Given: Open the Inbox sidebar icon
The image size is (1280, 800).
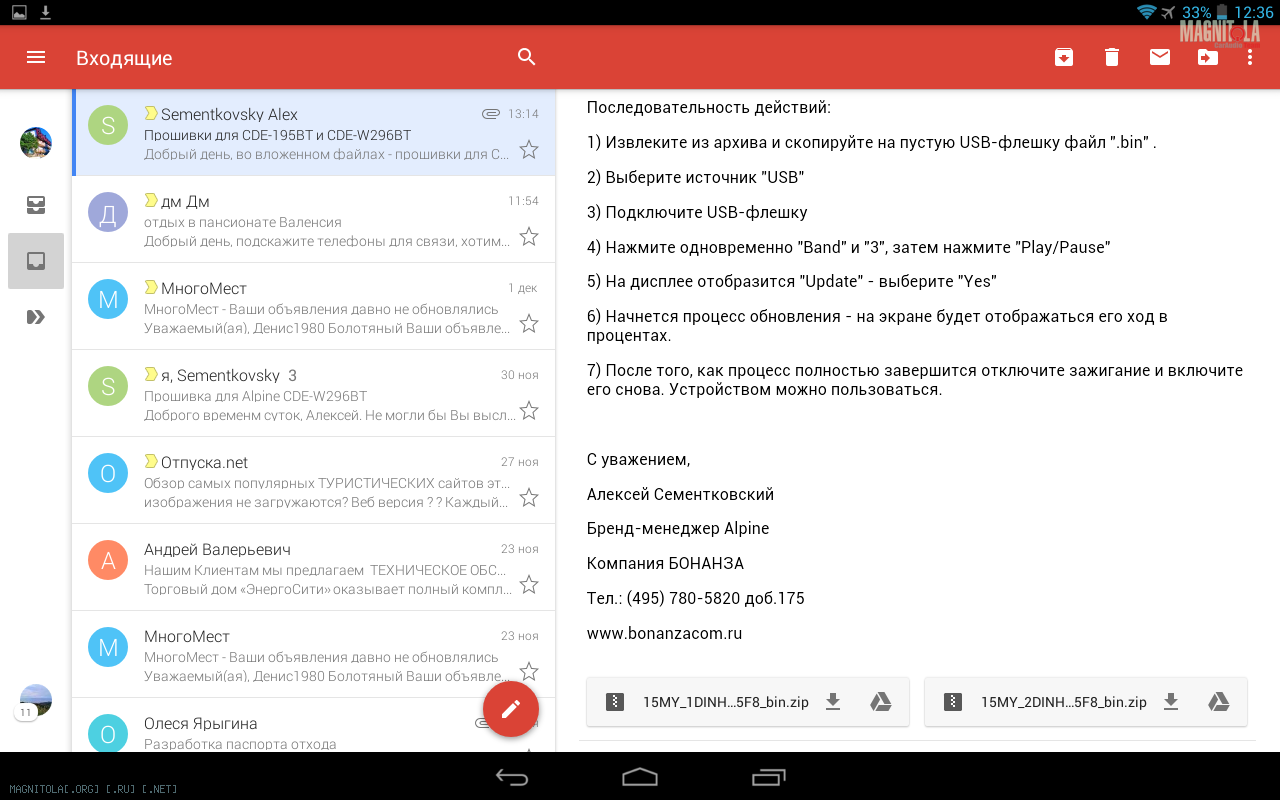Looking at the screenshot, I should (36, 261).
